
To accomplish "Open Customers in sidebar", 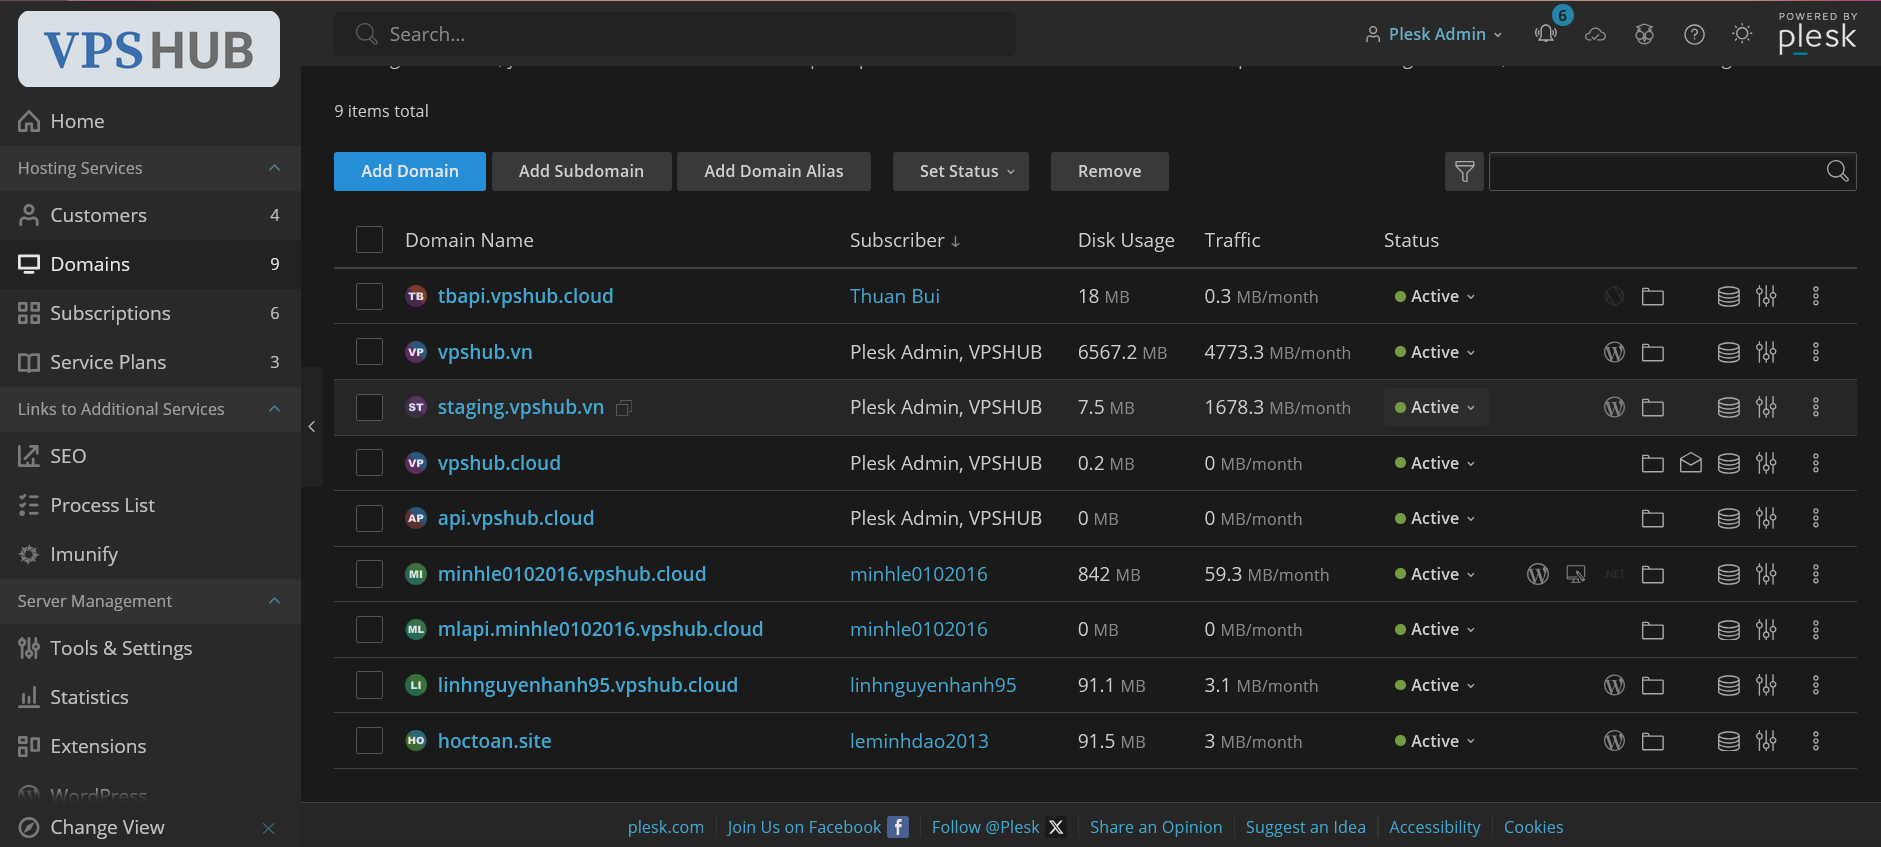I will pyautogui.click(x=150, y=215).
